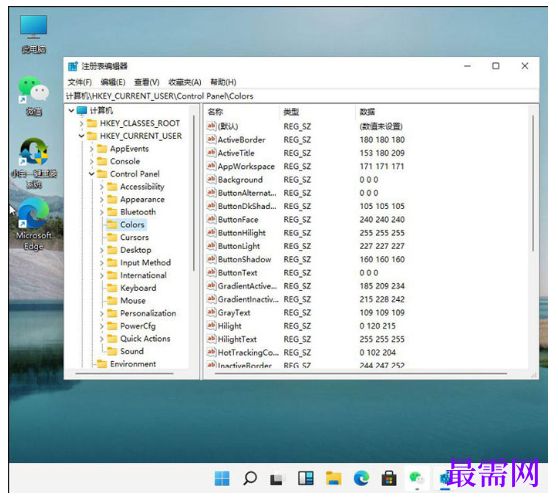Image resolution: width=558 pixels, height=504 pixels.
Task: Select the ActiveTitle value name
Action: 236,153
